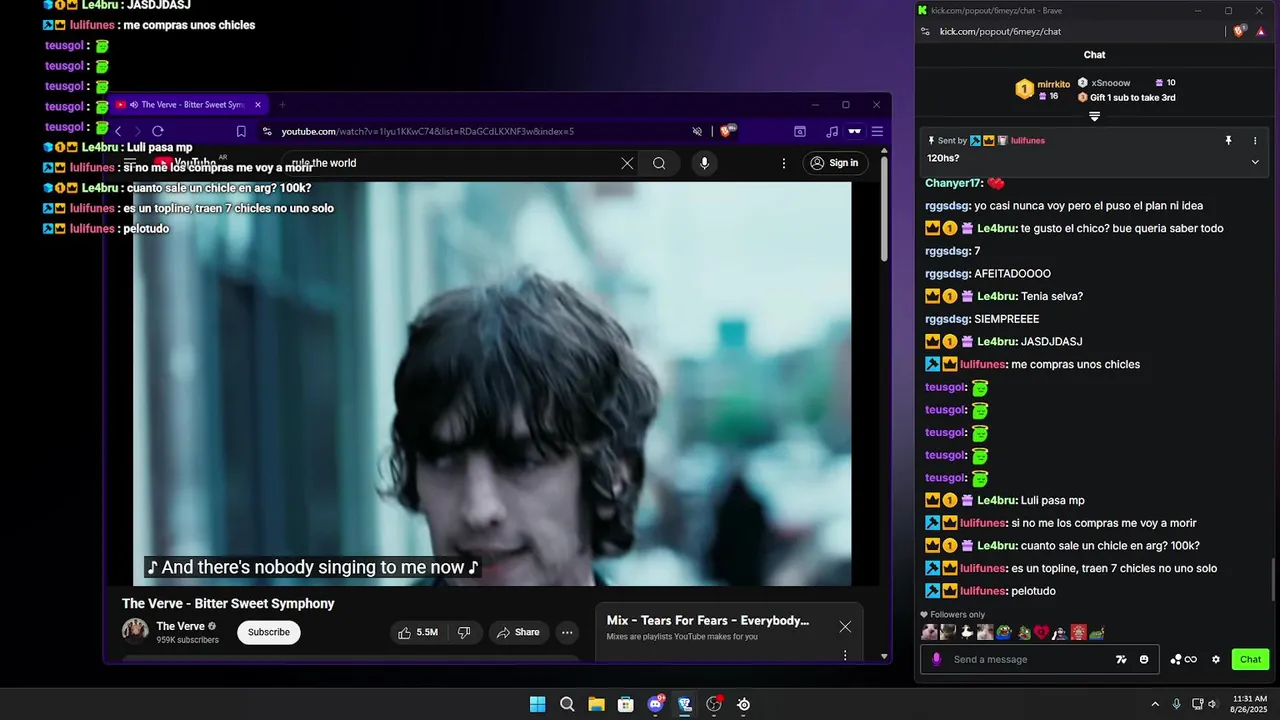The height and width of the screenshot is (720, 1280).
Task: Like the Bitter Sweet Symphony video
Action: (x=418, y=632)
